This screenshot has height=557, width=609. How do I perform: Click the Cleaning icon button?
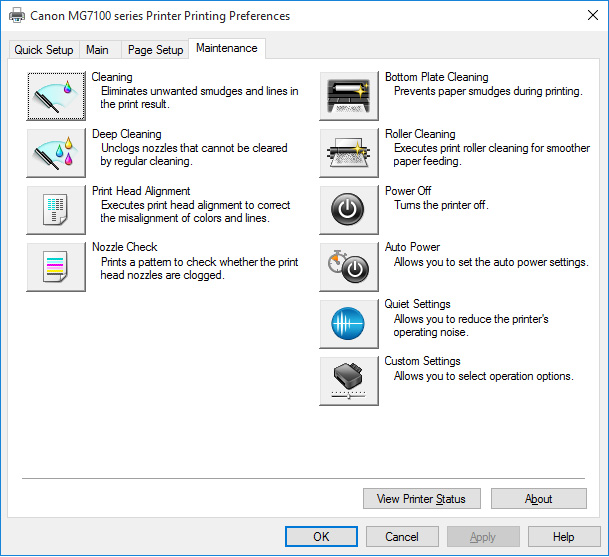pos(56,95)
